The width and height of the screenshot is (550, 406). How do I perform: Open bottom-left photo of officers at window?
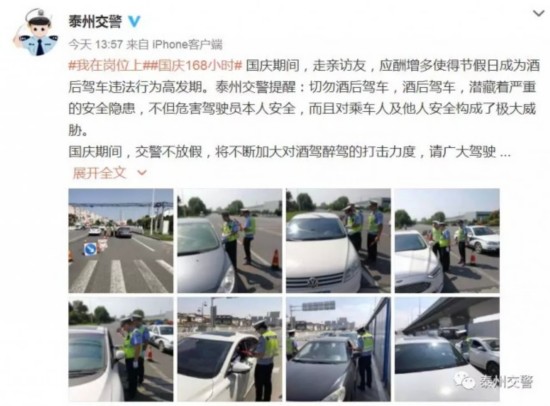pyautogui.click(x=121, y=349)
